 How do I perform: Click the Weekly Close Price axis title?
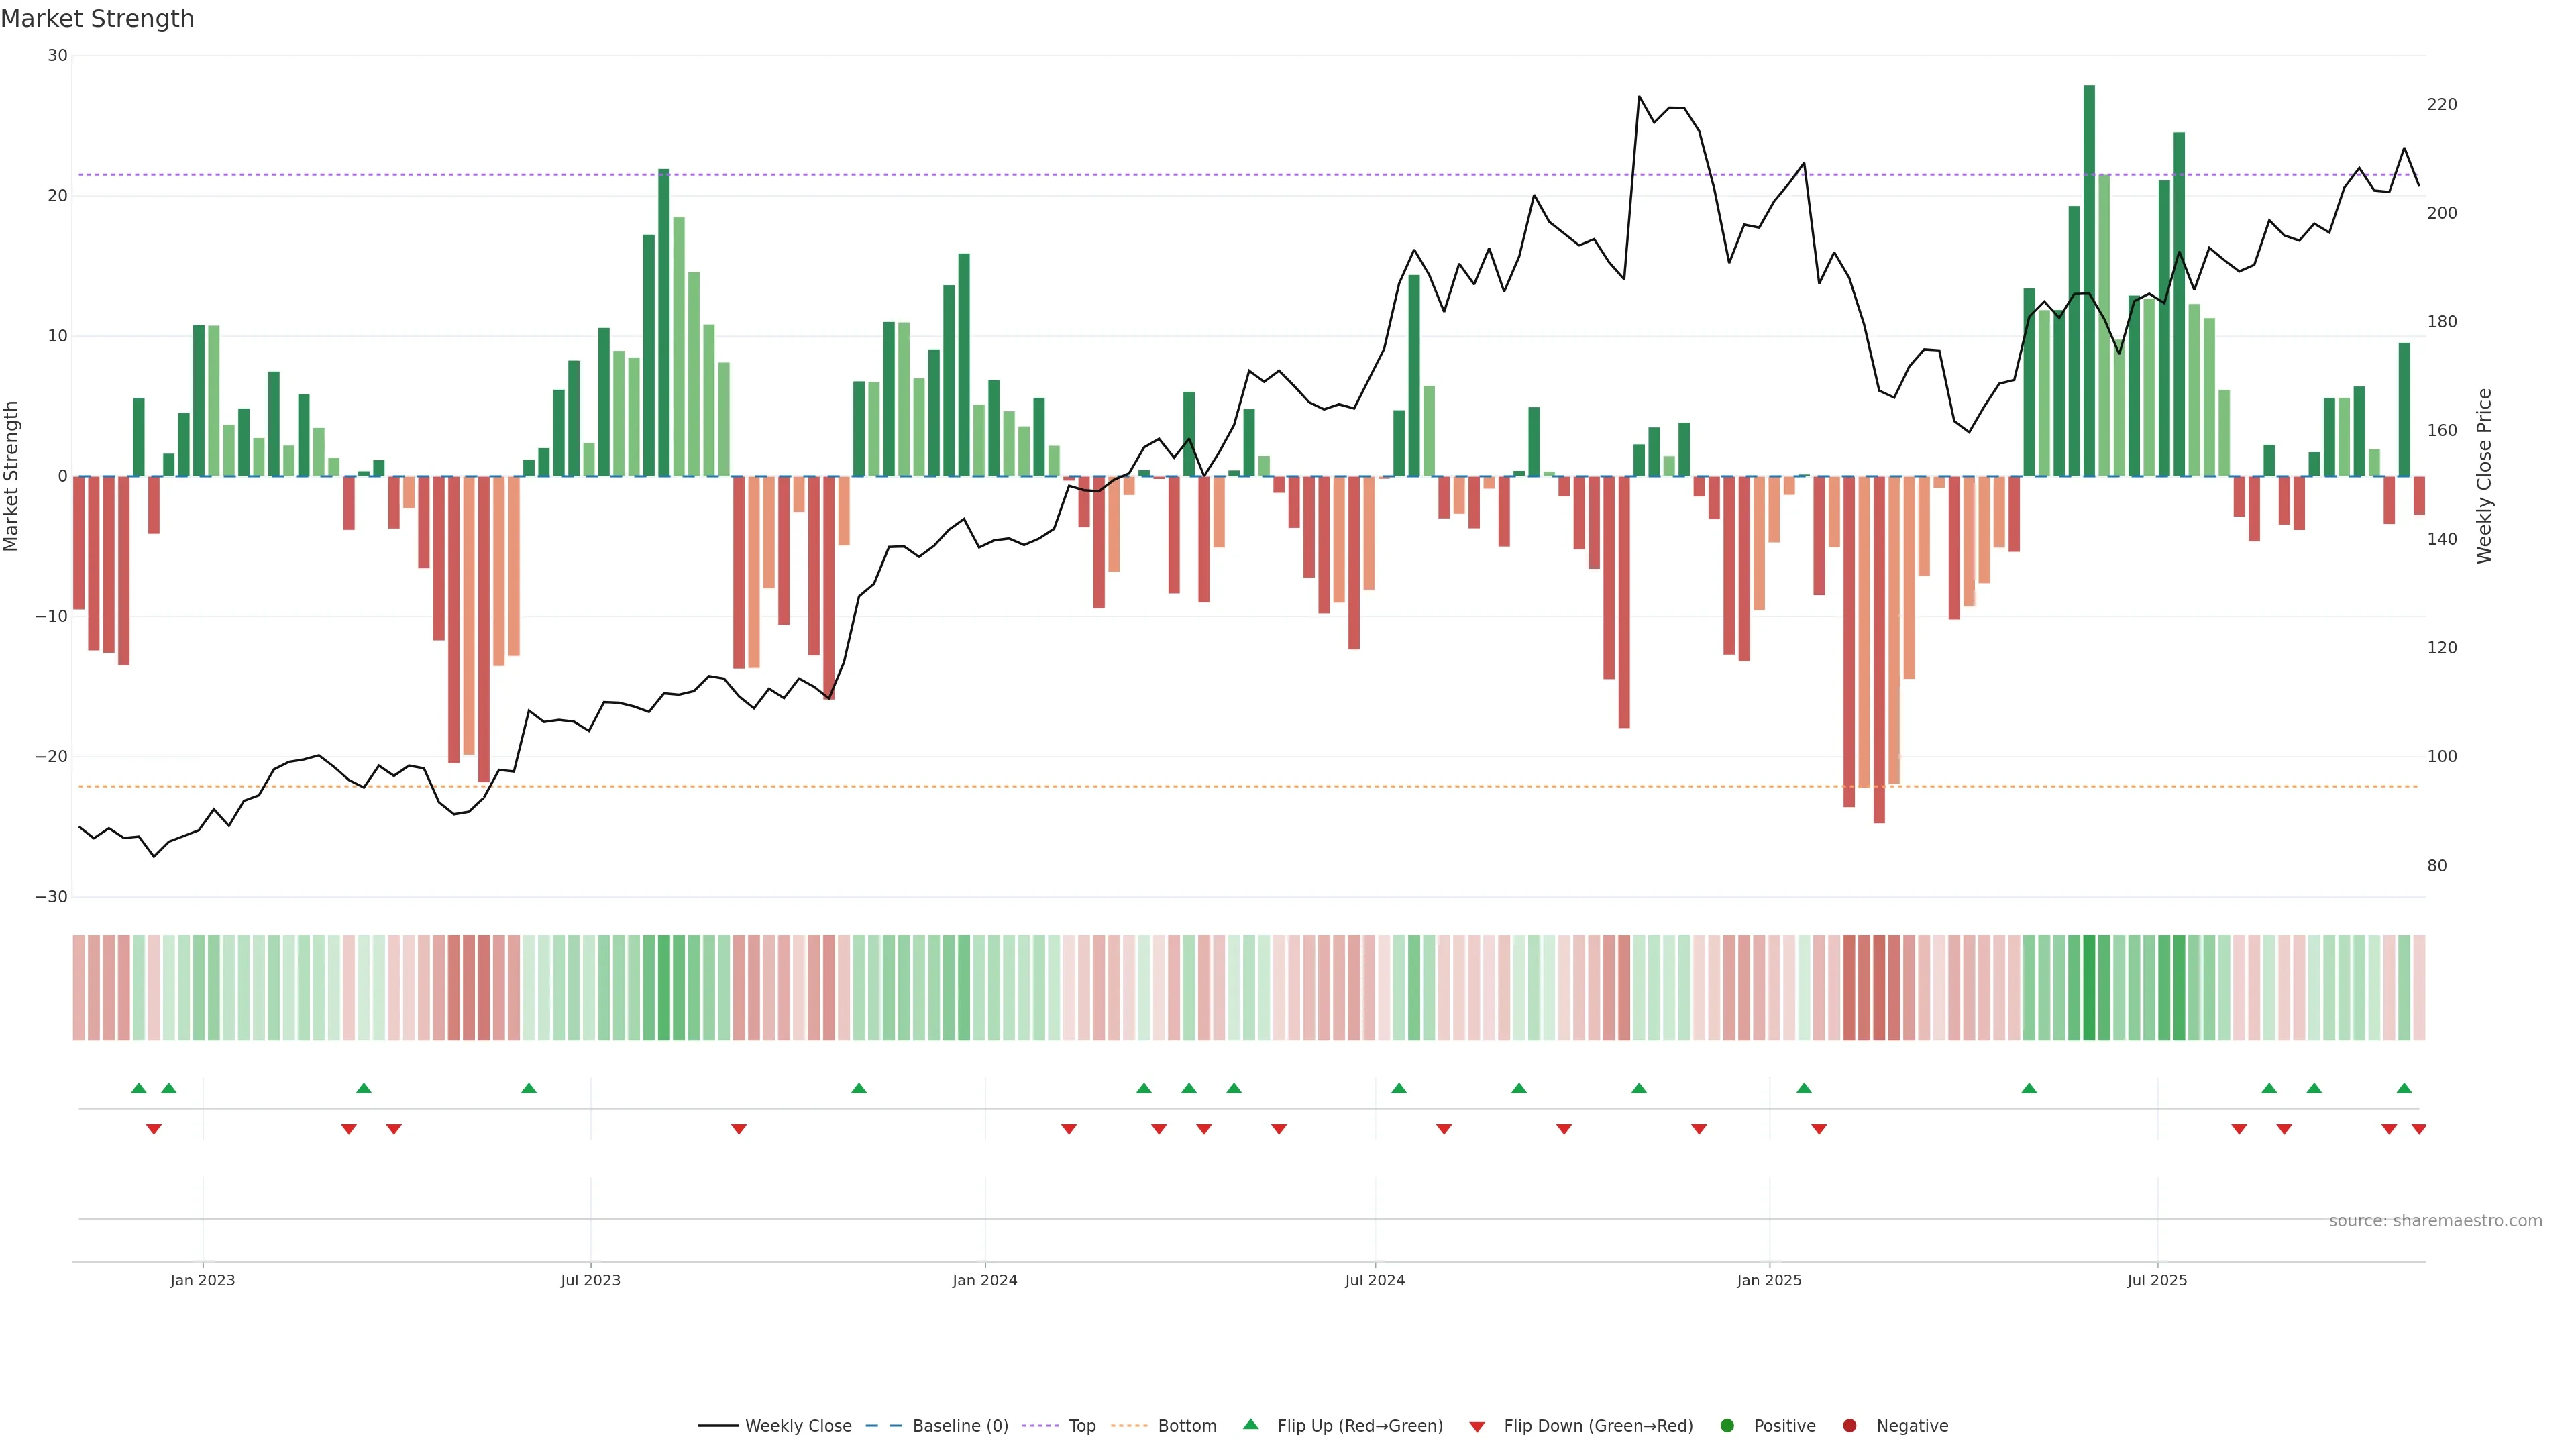tap(2484, 476)
